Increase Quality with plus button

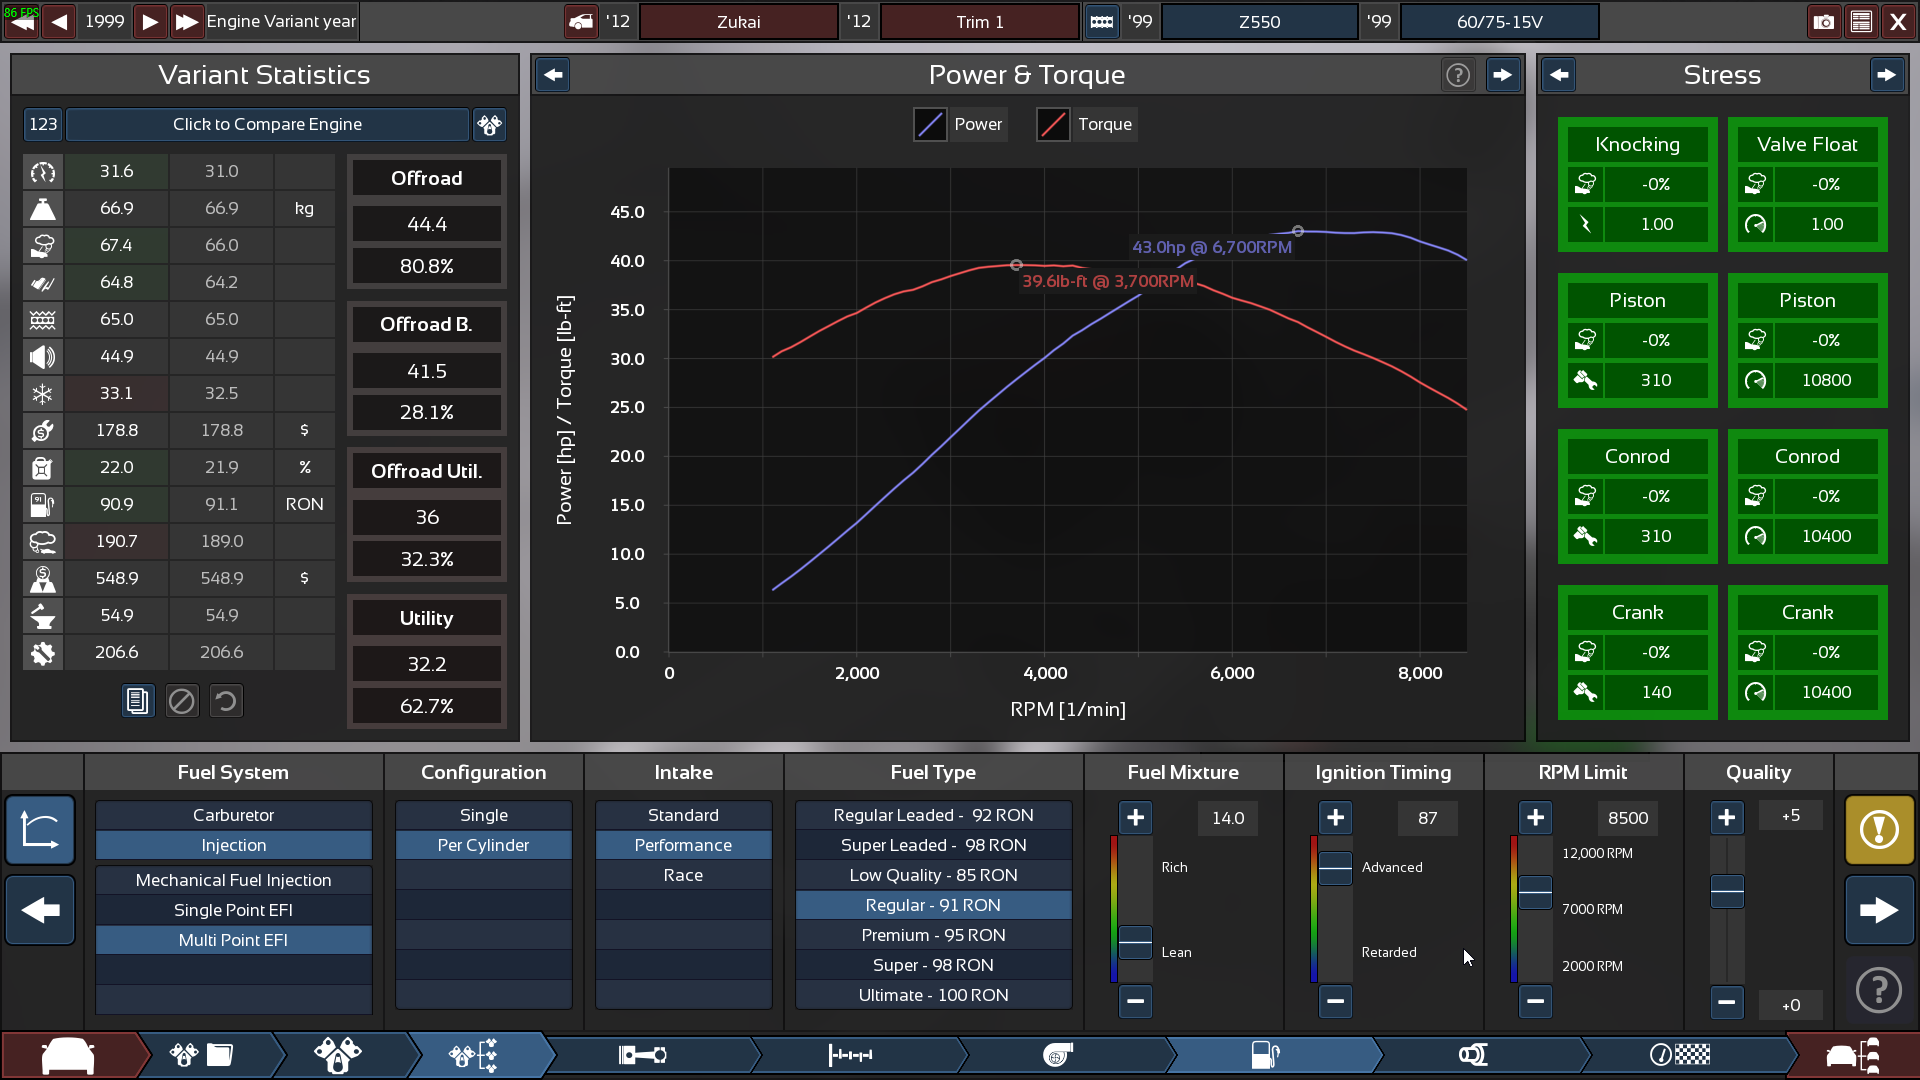tap(1727, 818)
